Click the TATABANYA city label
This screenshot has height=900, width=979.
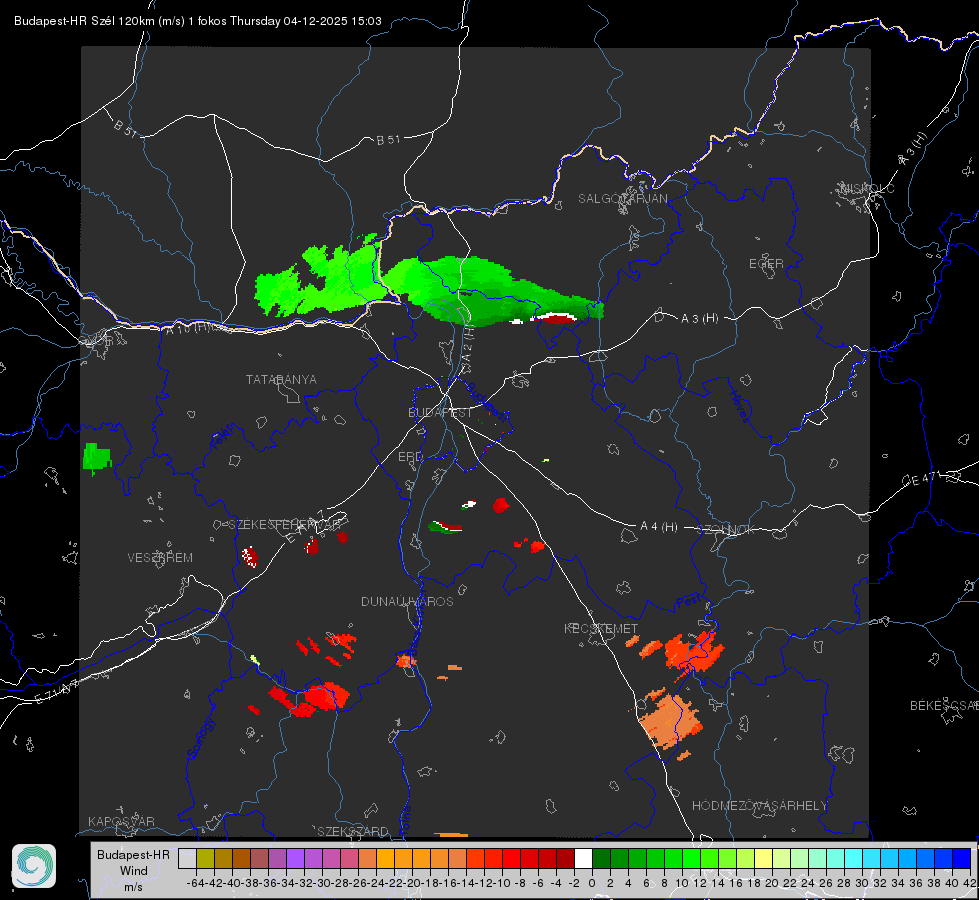coord(281,379)
